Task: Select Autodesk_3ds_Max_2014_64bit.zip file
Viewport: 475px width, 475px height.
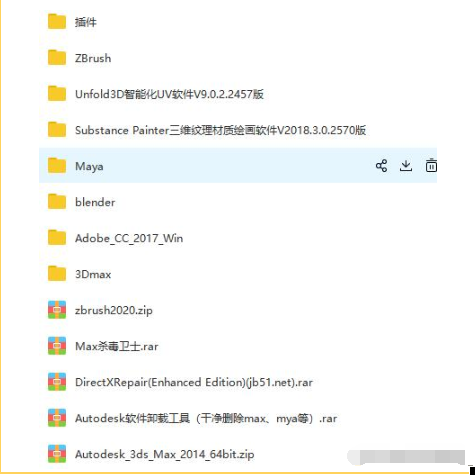Action: point(165,454)
